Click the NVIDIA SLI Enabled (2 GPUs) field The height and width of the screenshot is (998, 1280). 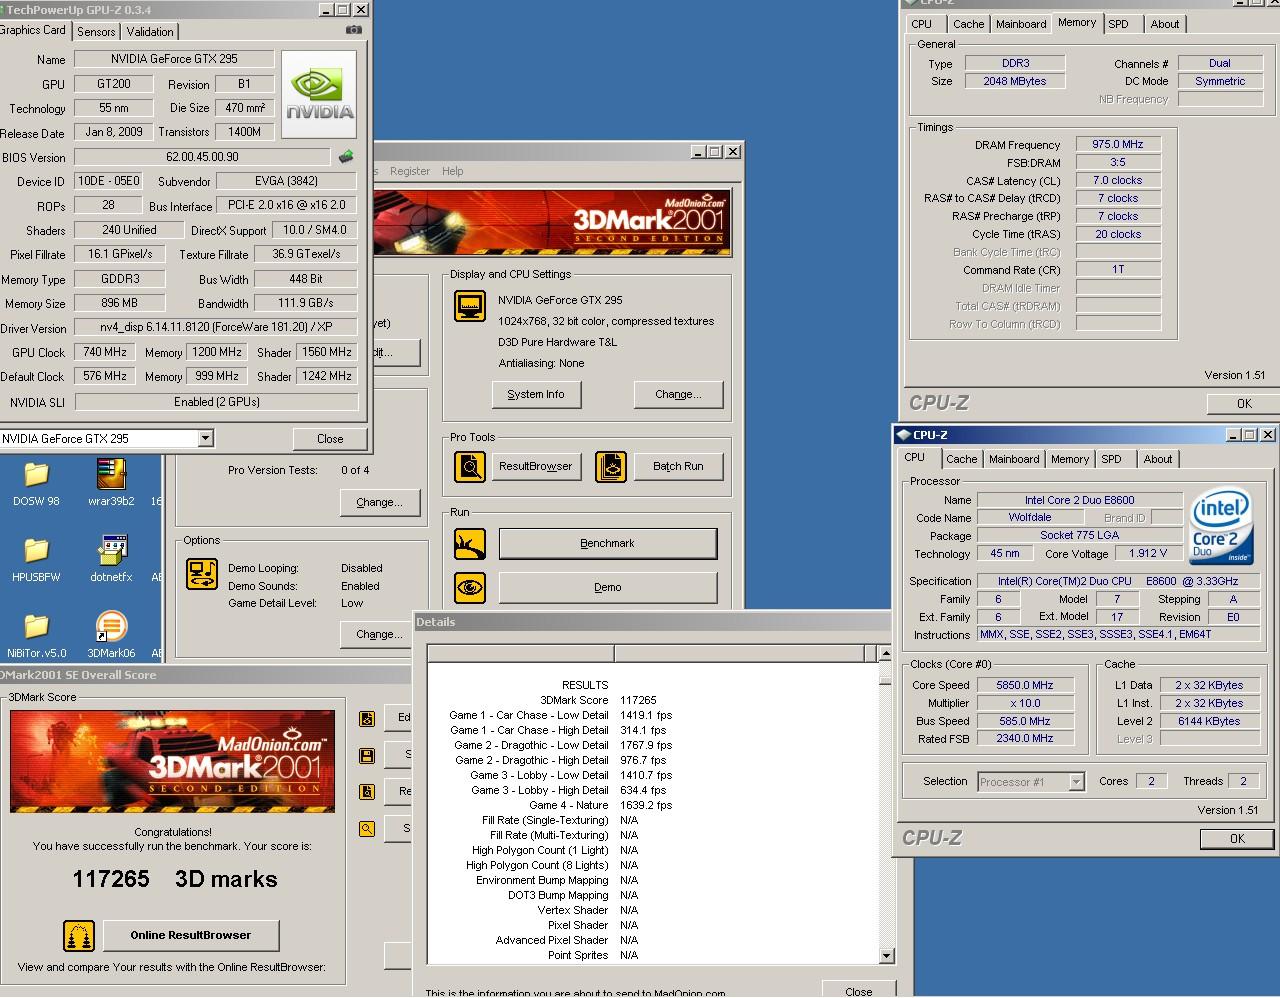pos(216,402)
